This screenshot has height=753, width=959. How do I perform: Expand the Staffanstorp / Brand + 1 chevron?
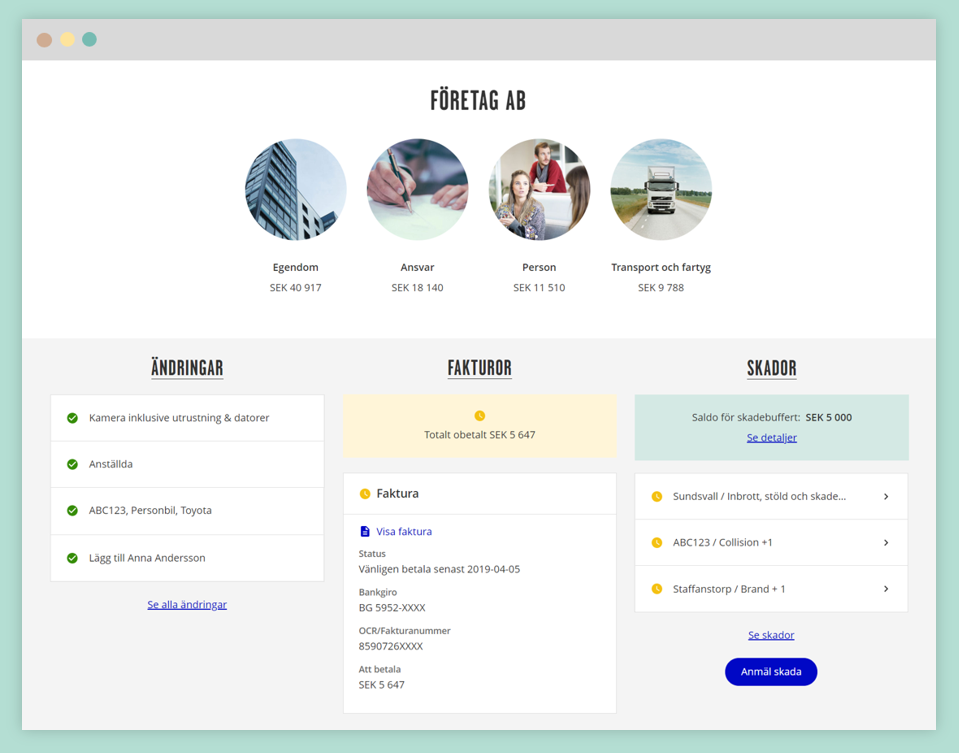coord(886,589)
